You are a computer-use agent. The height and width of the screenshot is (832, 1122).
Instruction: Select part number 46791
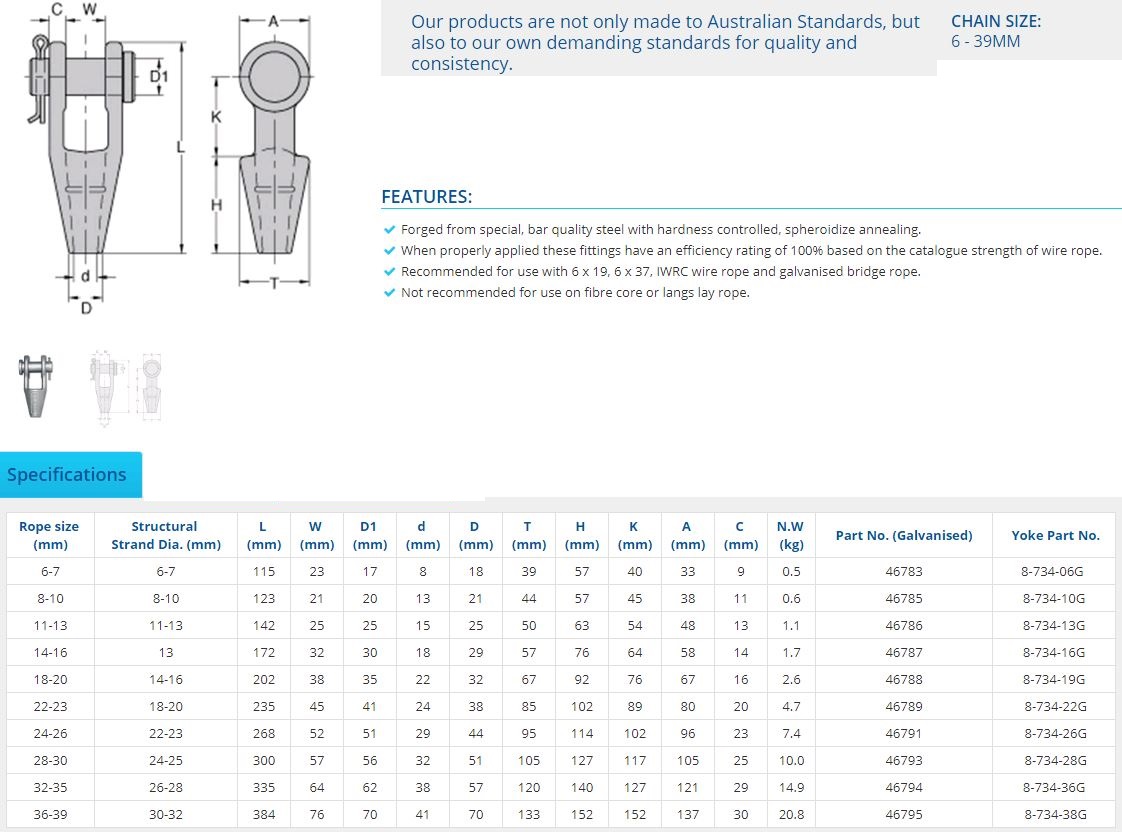tap(904, 733)
